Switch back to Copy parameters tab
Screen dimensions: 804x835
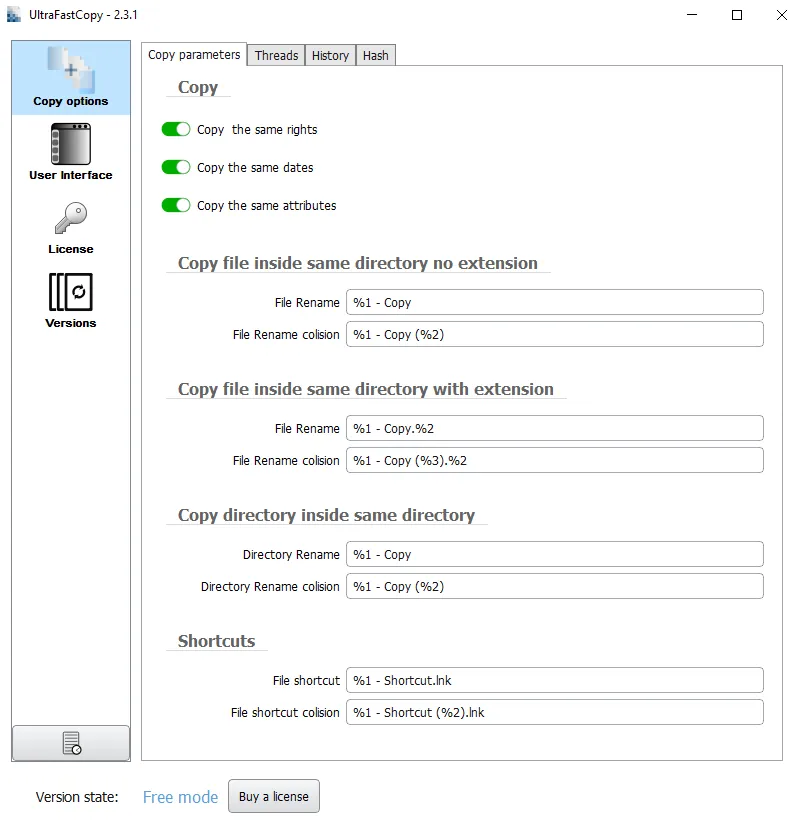[194, 55]
